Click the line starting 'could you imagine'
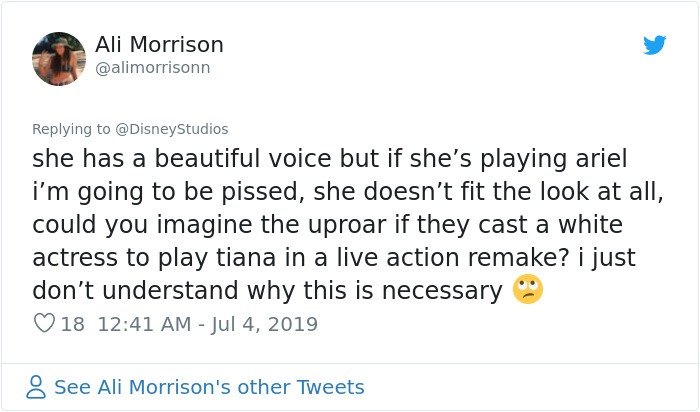This screenshot has width=700, height=412. pyautogui.click(x=327, y=224)
